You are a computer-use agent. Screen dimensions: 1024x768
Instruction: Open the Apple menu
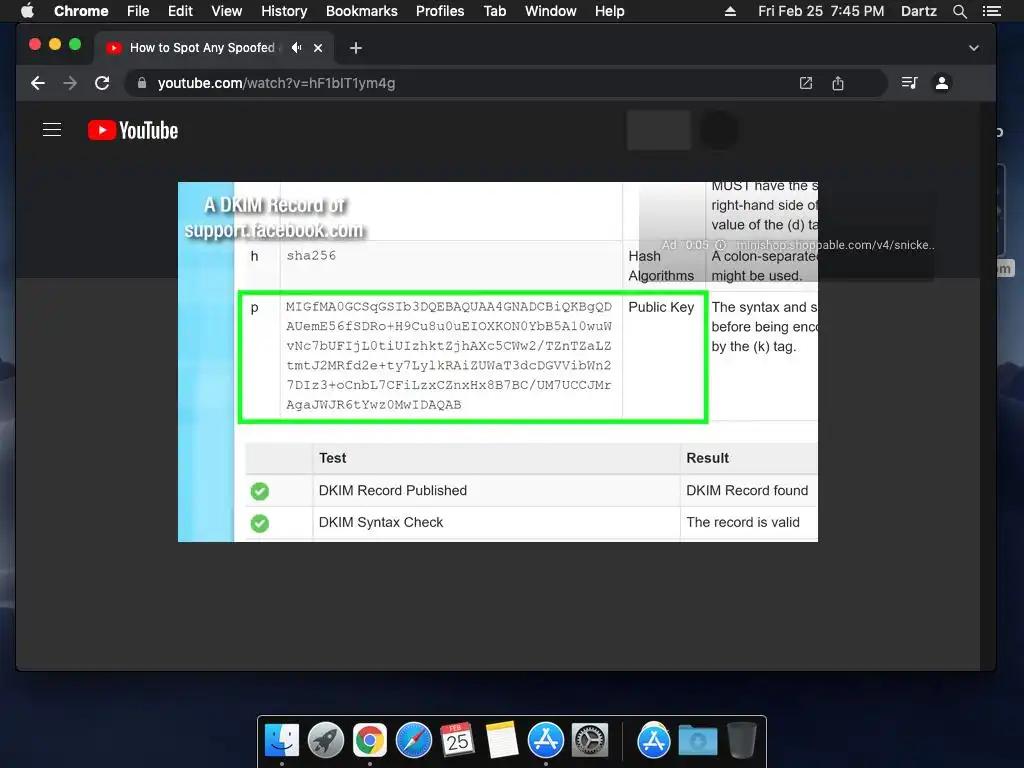[27, 11]
